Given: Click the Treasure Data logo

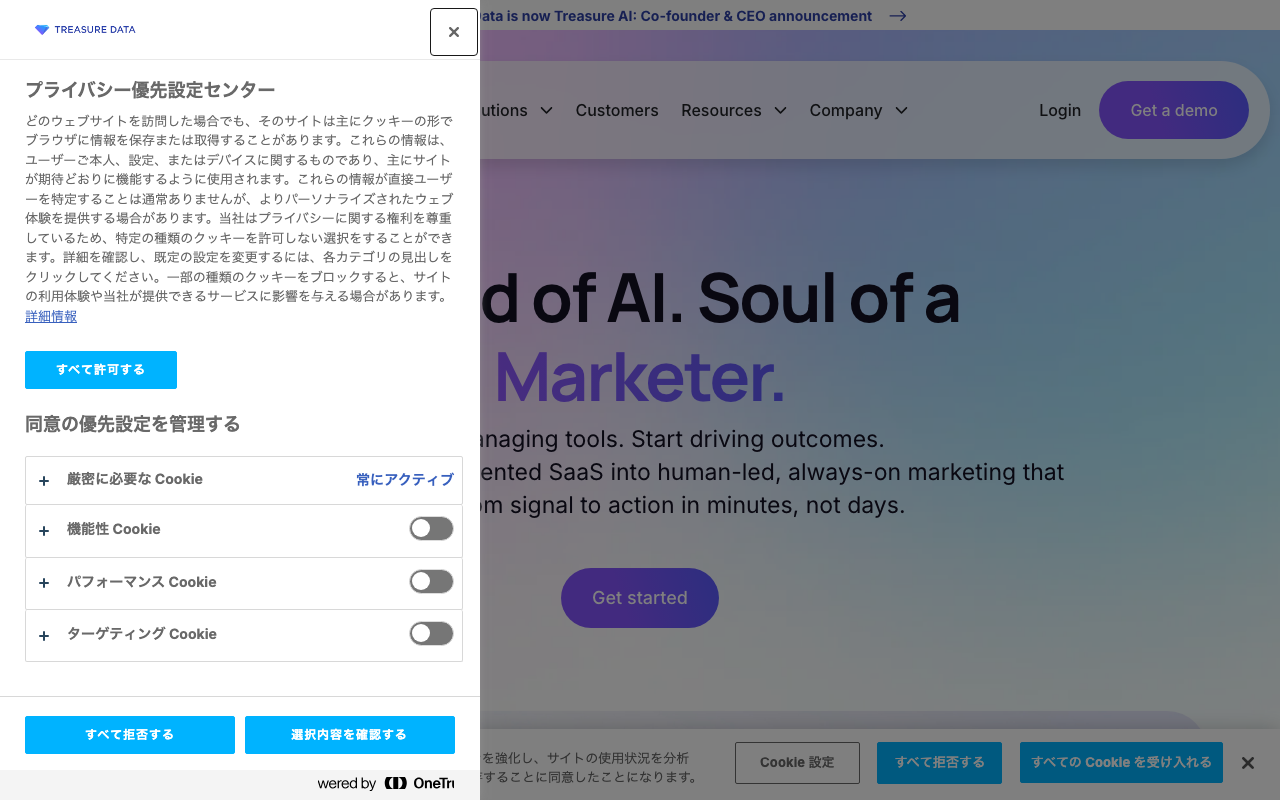Looking at the screenshot, I should (85, 30).
